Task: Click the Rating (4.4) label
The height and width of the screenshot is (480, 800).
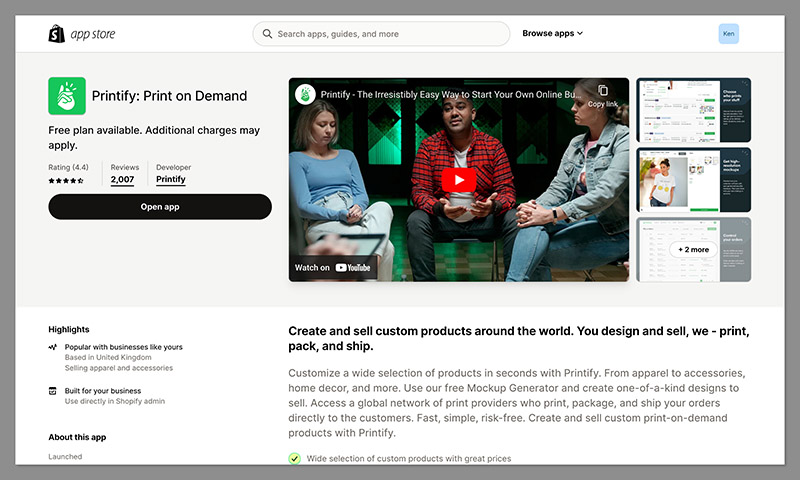Action: tap(68, 167)
